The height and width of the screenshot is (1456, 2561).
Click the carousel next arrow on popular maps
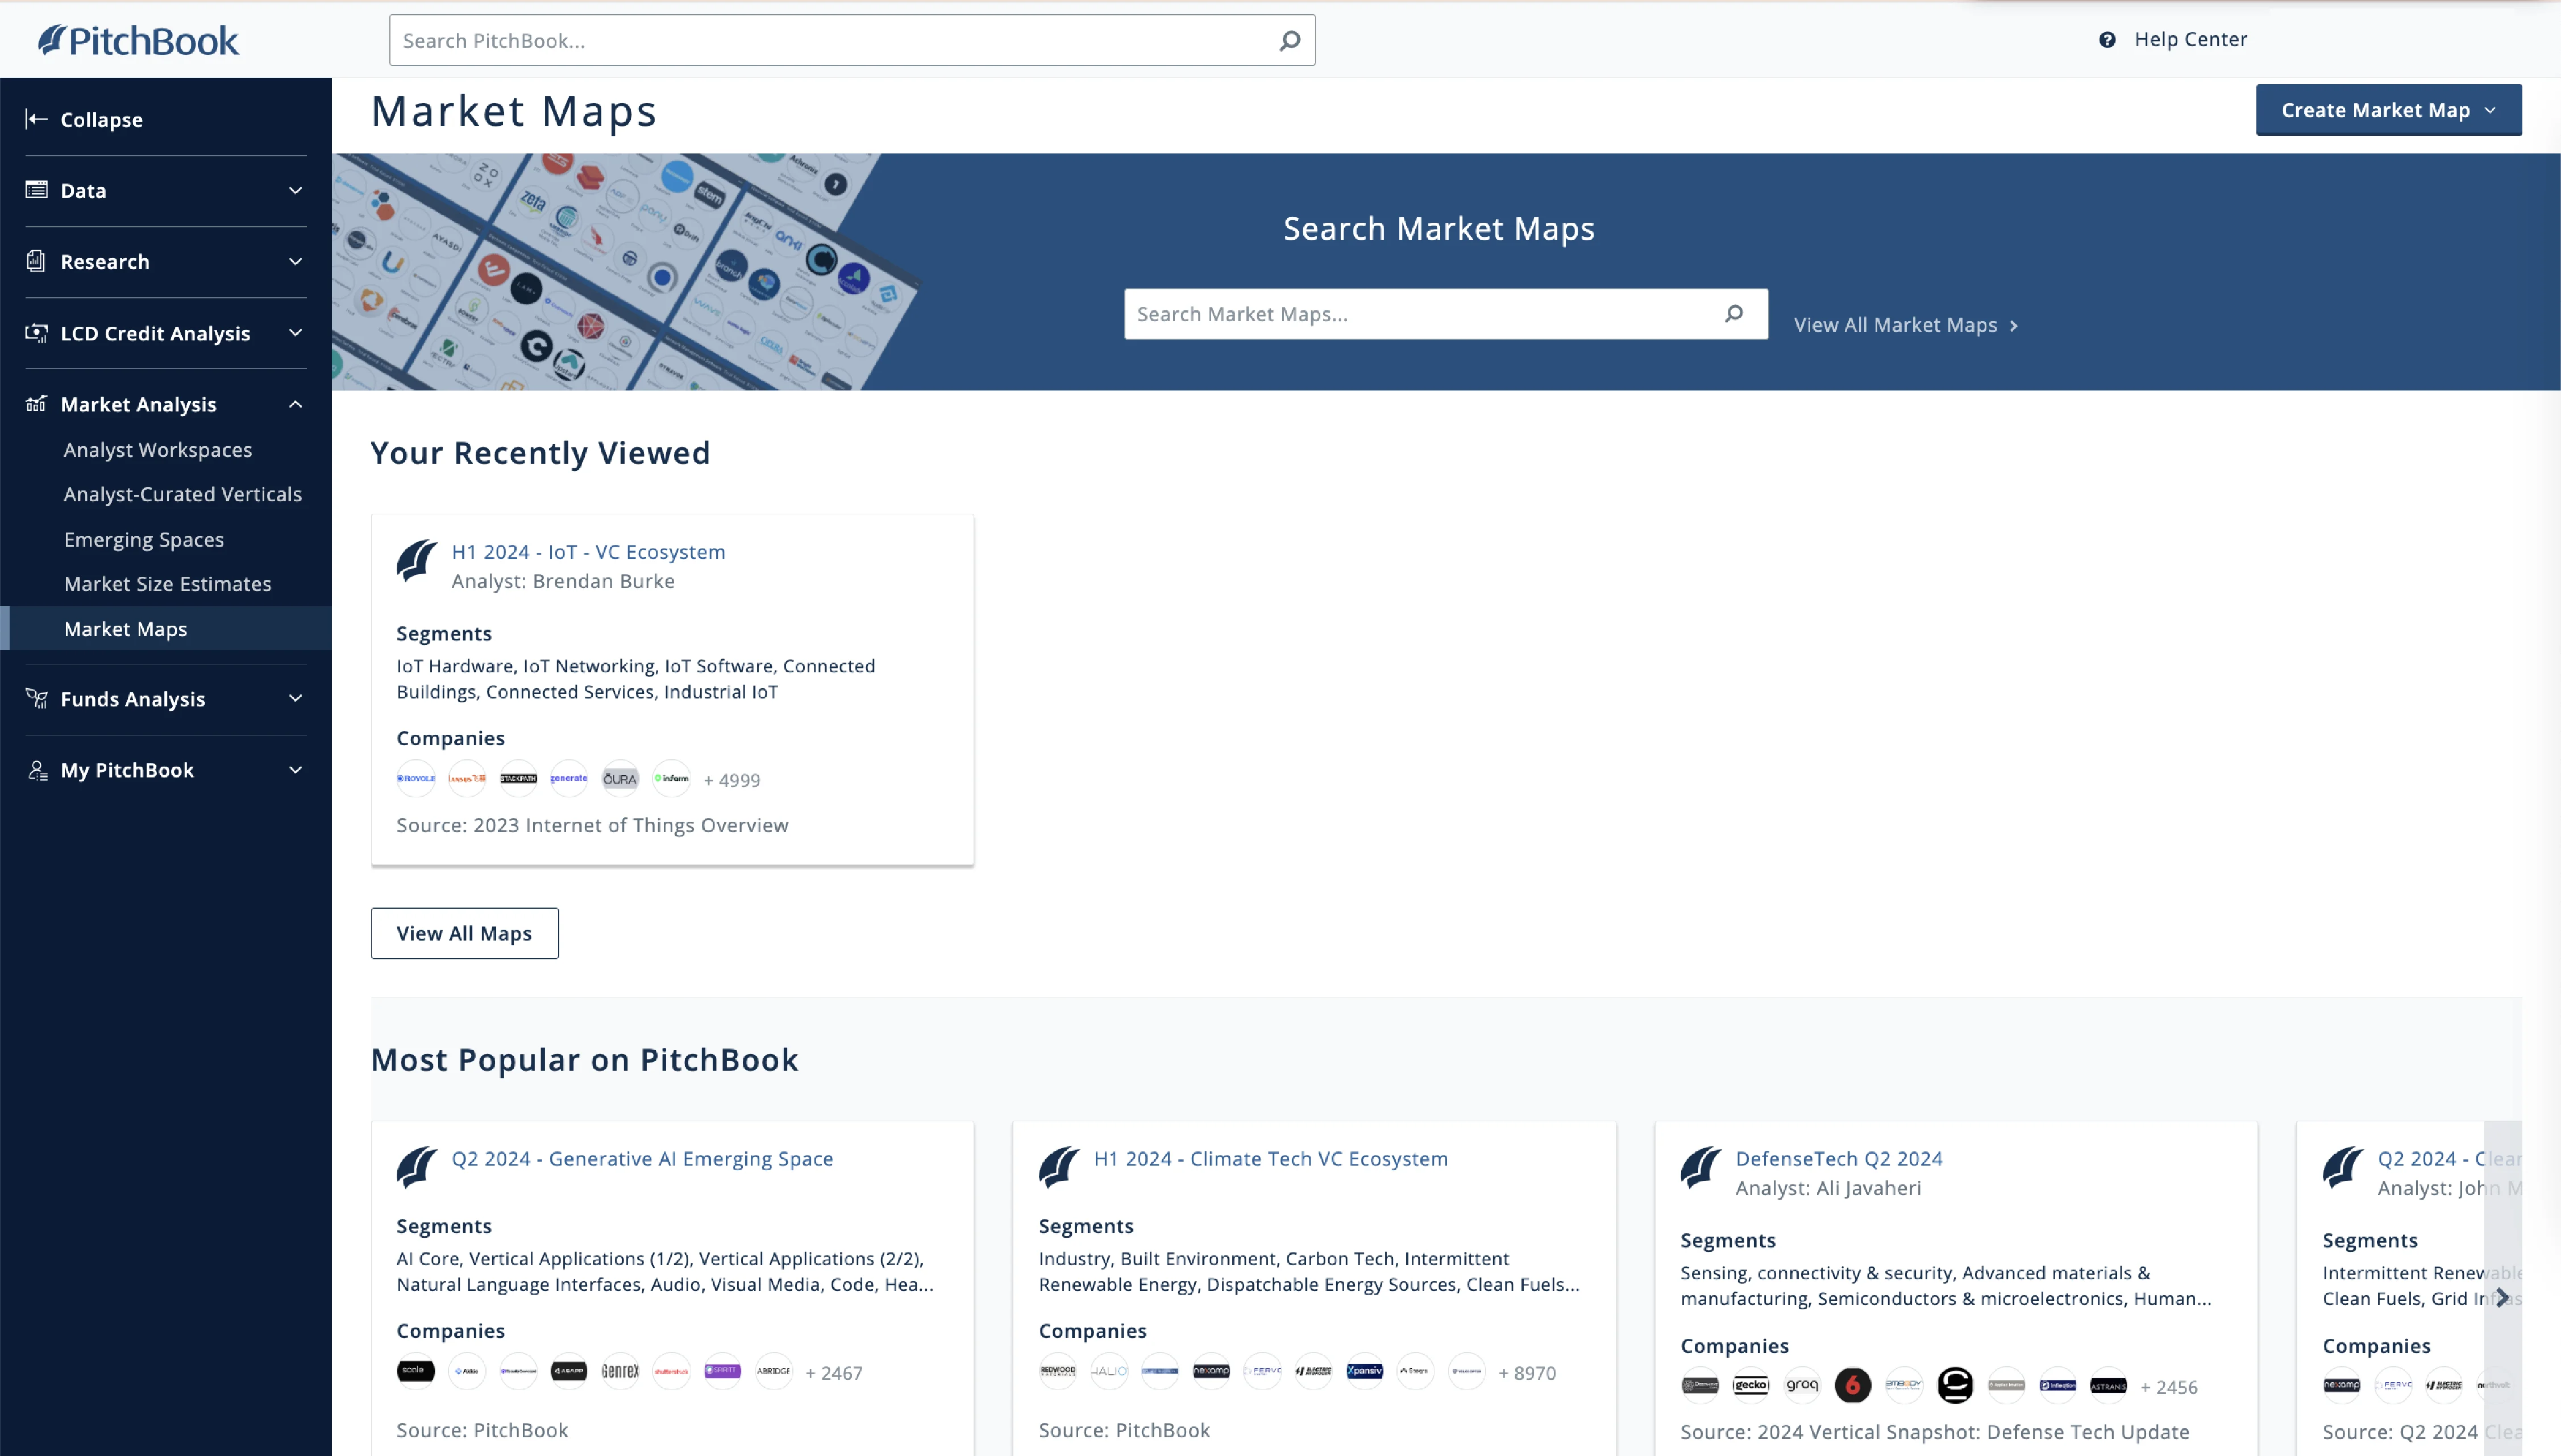click(x=2502, y=1297)
